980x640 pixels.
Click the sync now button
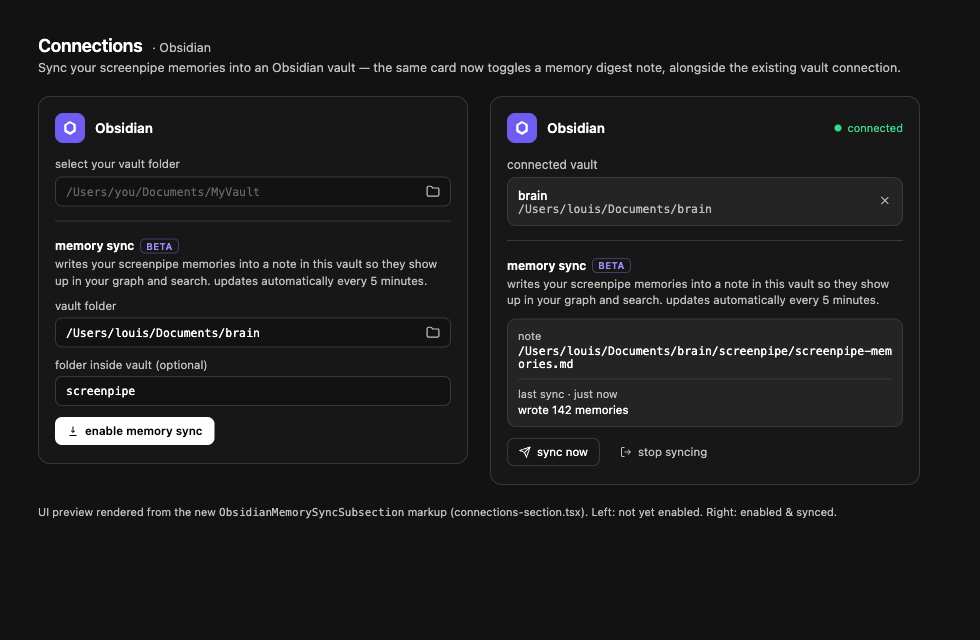[x=553, y=452]
